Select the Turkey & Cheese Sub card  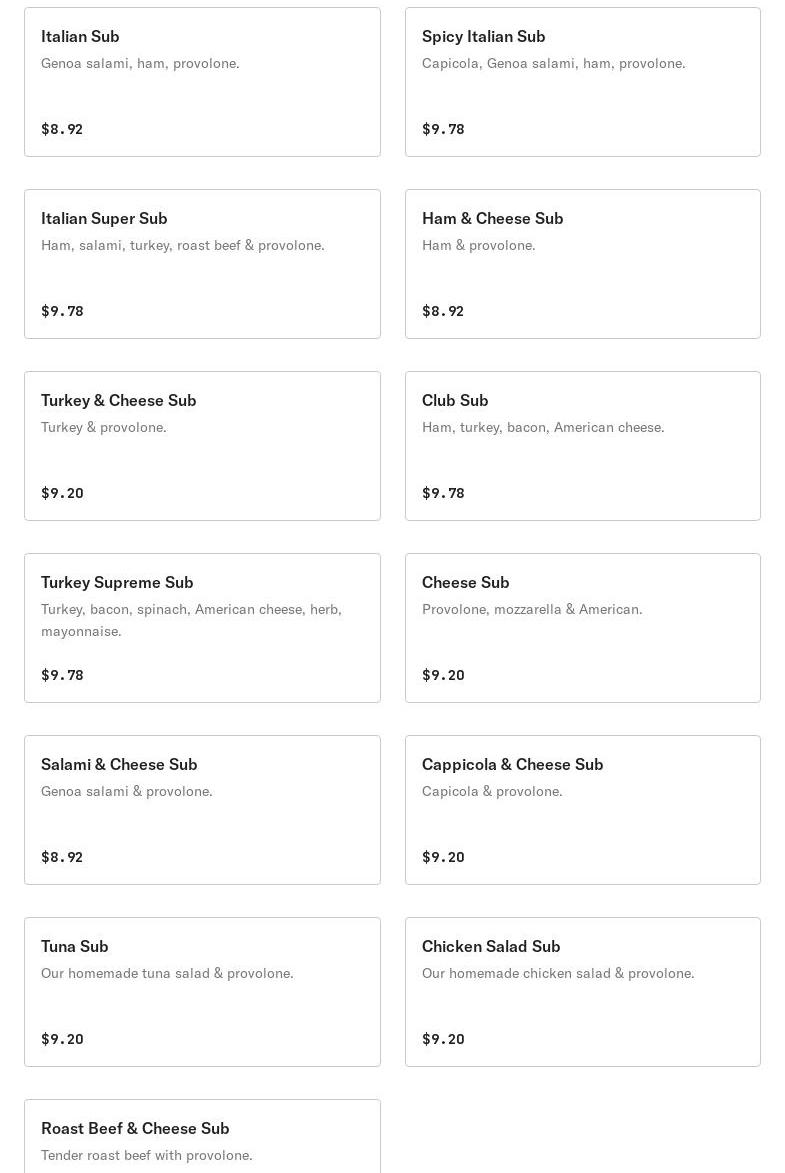tap(202, 446)
